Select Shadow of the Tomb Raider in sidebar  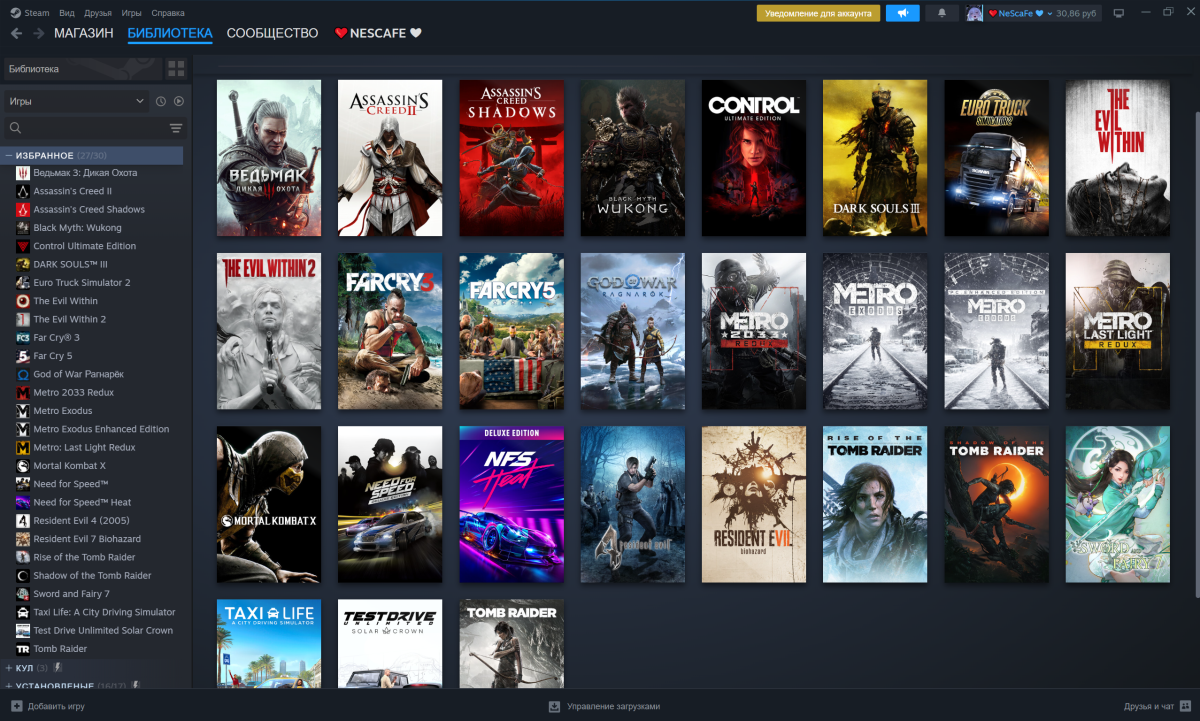coord(92,575)
